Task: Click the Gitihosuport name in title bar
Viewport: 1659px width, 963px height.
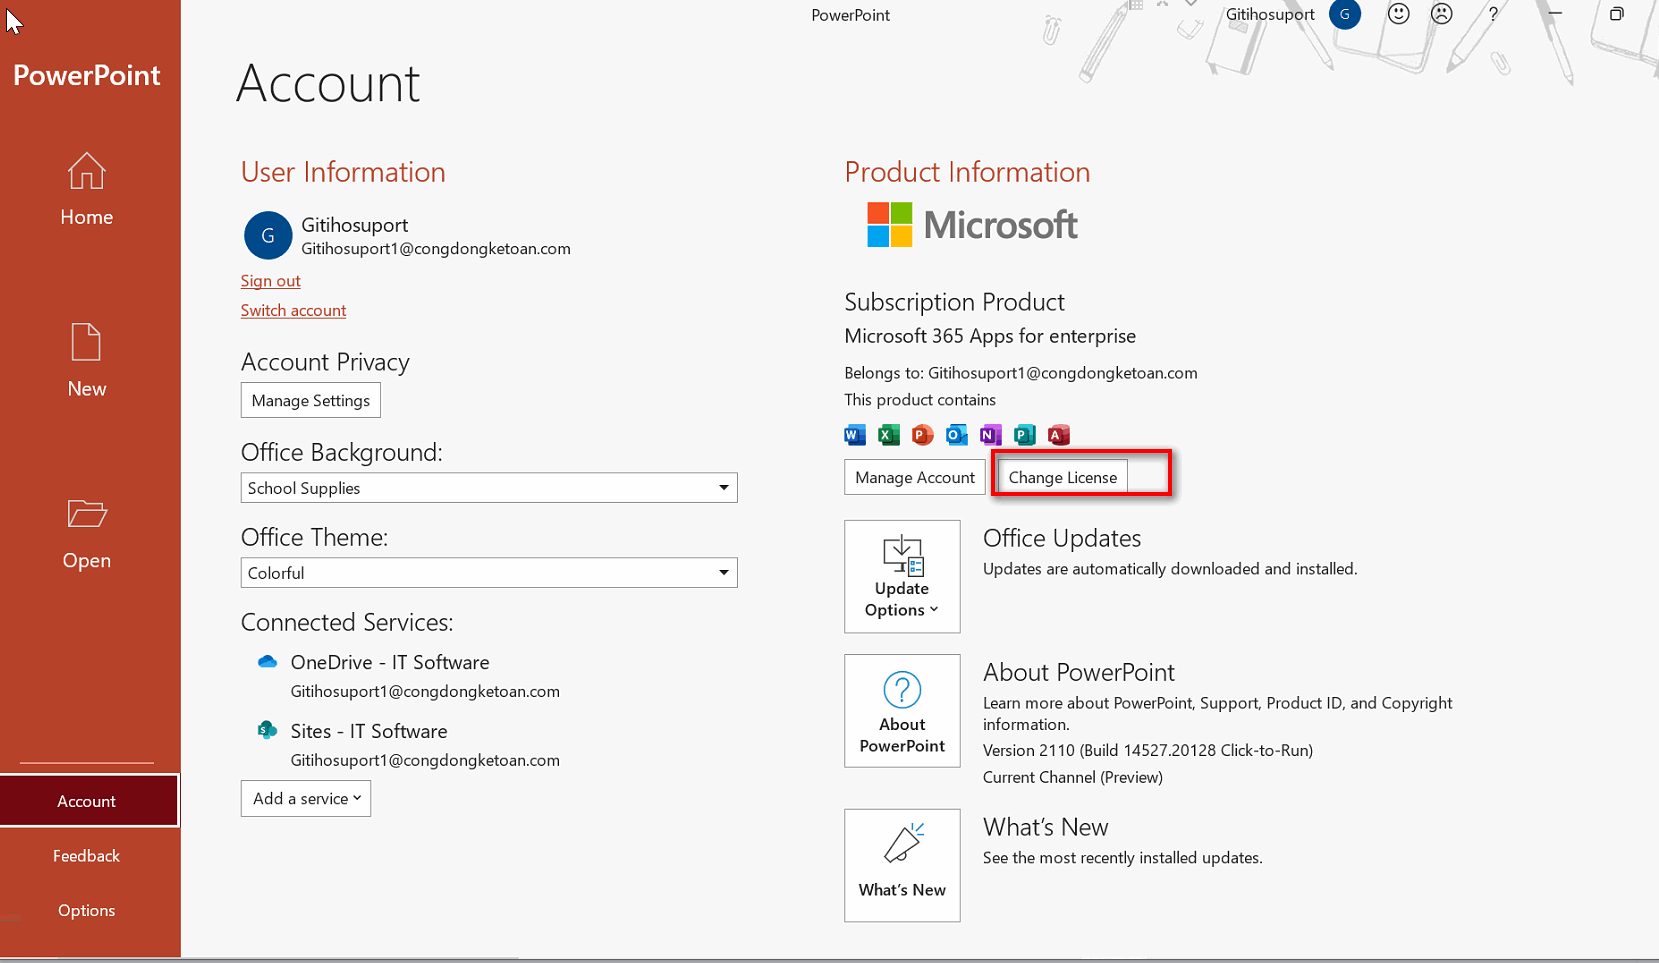Action: pos(1270,14)
